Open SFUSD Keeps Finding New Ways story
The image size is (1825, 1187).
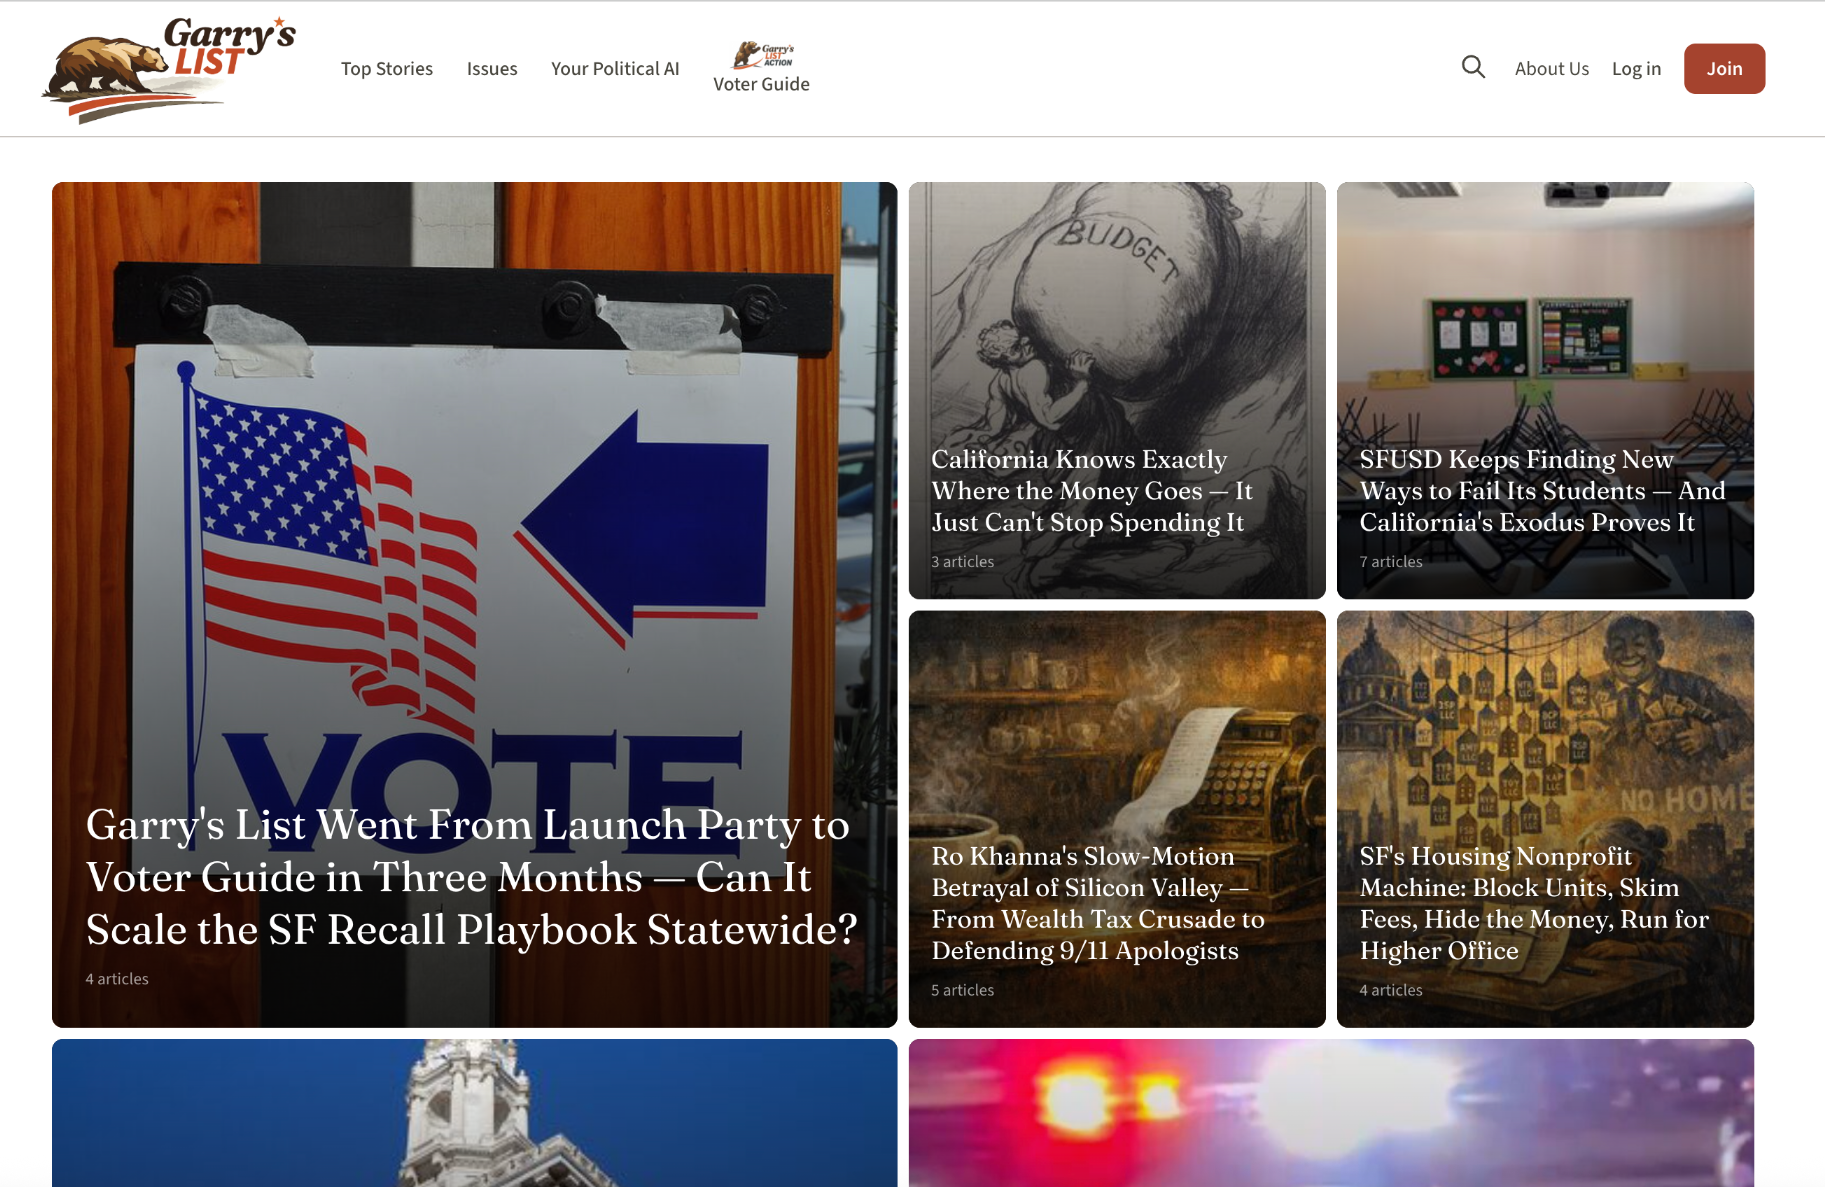(x=1542, y=490)
